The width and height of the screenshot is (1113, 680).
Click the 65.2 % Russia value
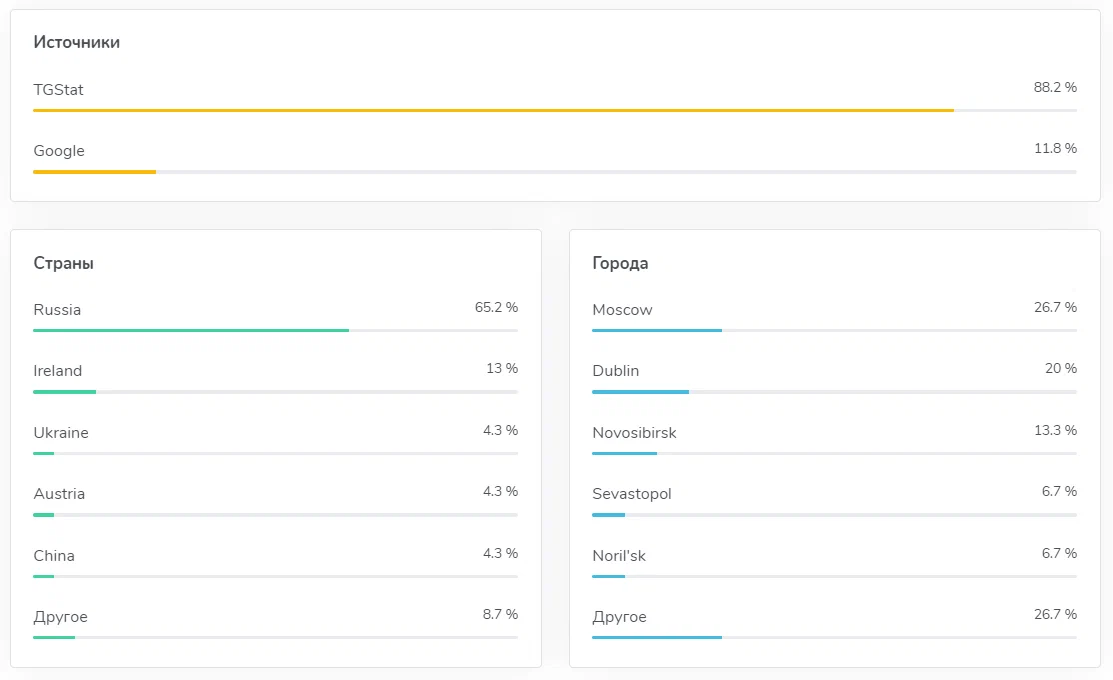point(496,307)
